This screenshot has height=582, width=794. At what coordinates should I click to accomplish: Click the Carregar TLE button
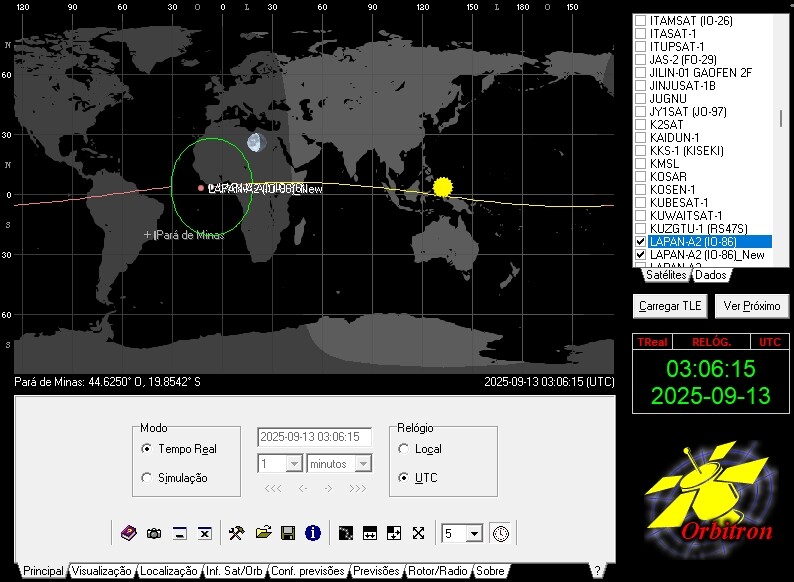coord(672,305)
